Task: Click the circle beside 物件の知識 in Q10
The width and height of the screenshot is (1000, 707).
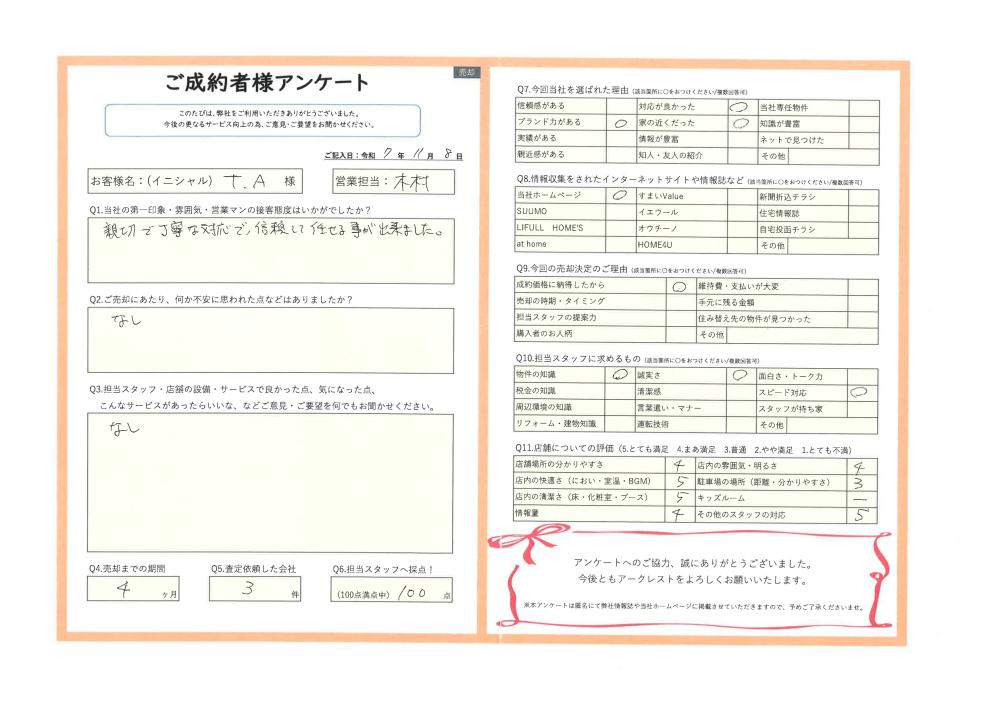Action: pyautogui.click(x=620, y=373)
